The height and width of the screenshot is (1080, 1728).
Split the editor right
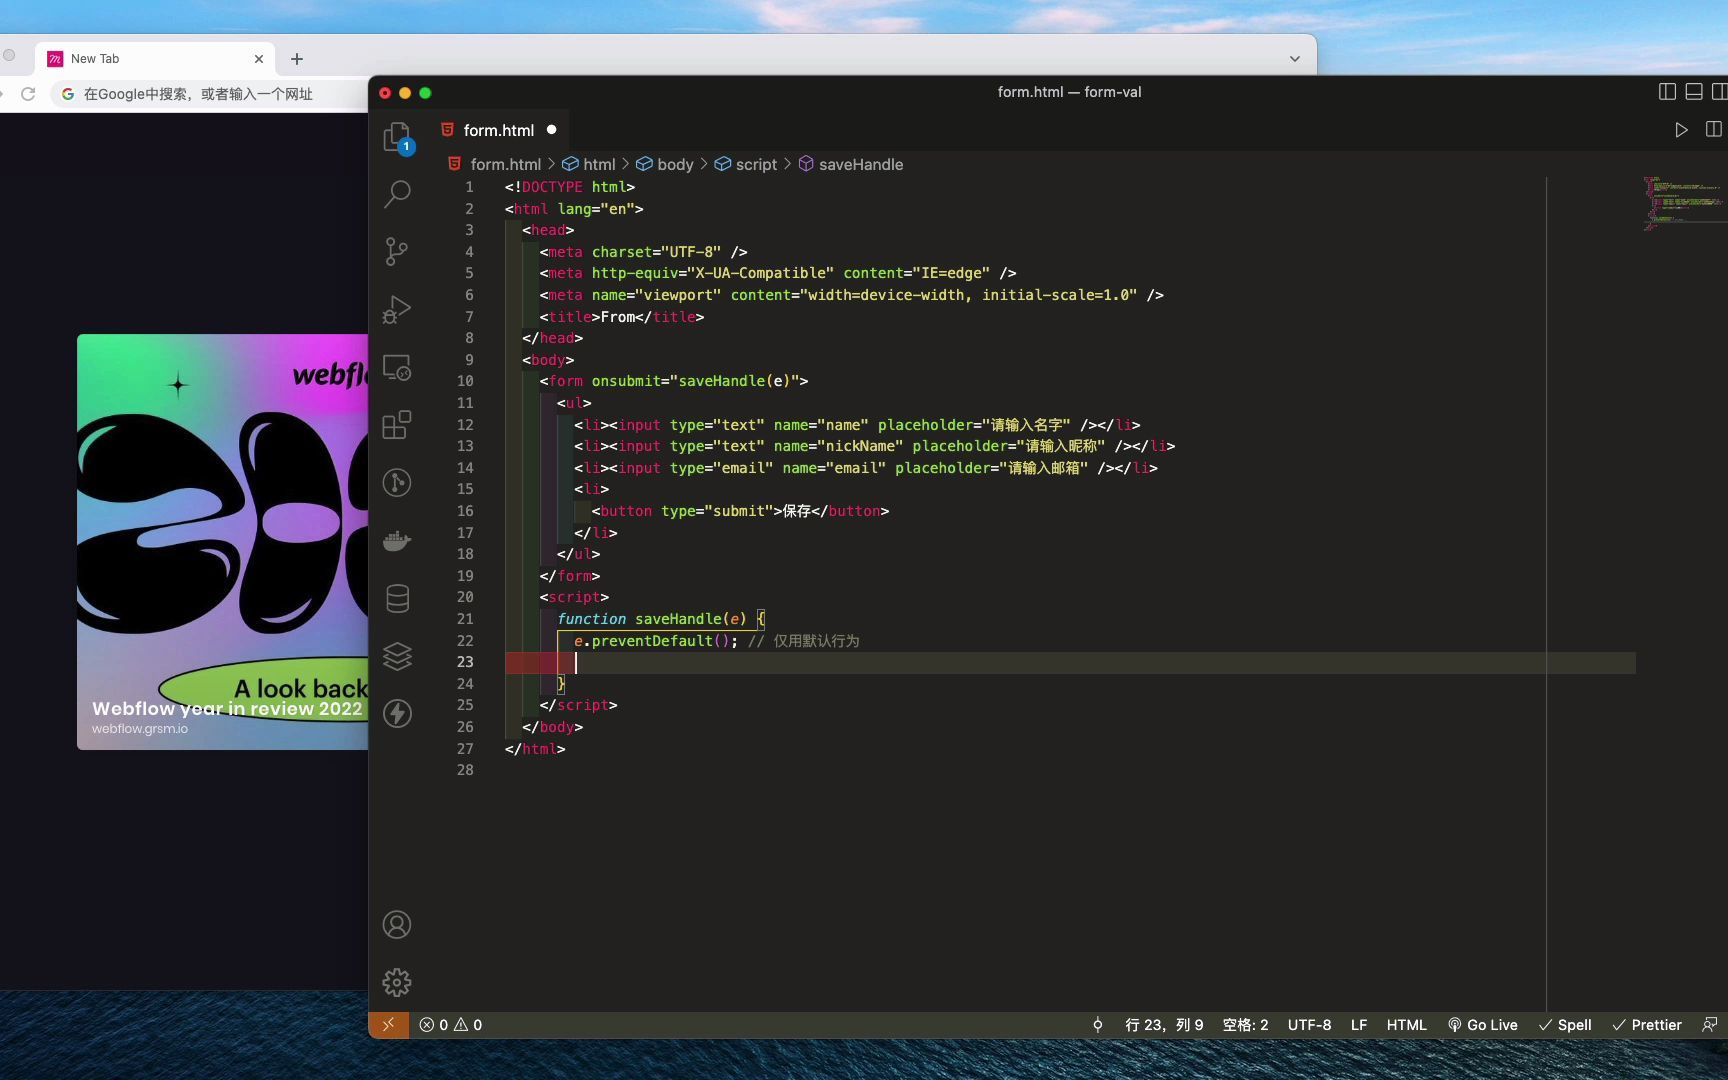(1714, 130)
